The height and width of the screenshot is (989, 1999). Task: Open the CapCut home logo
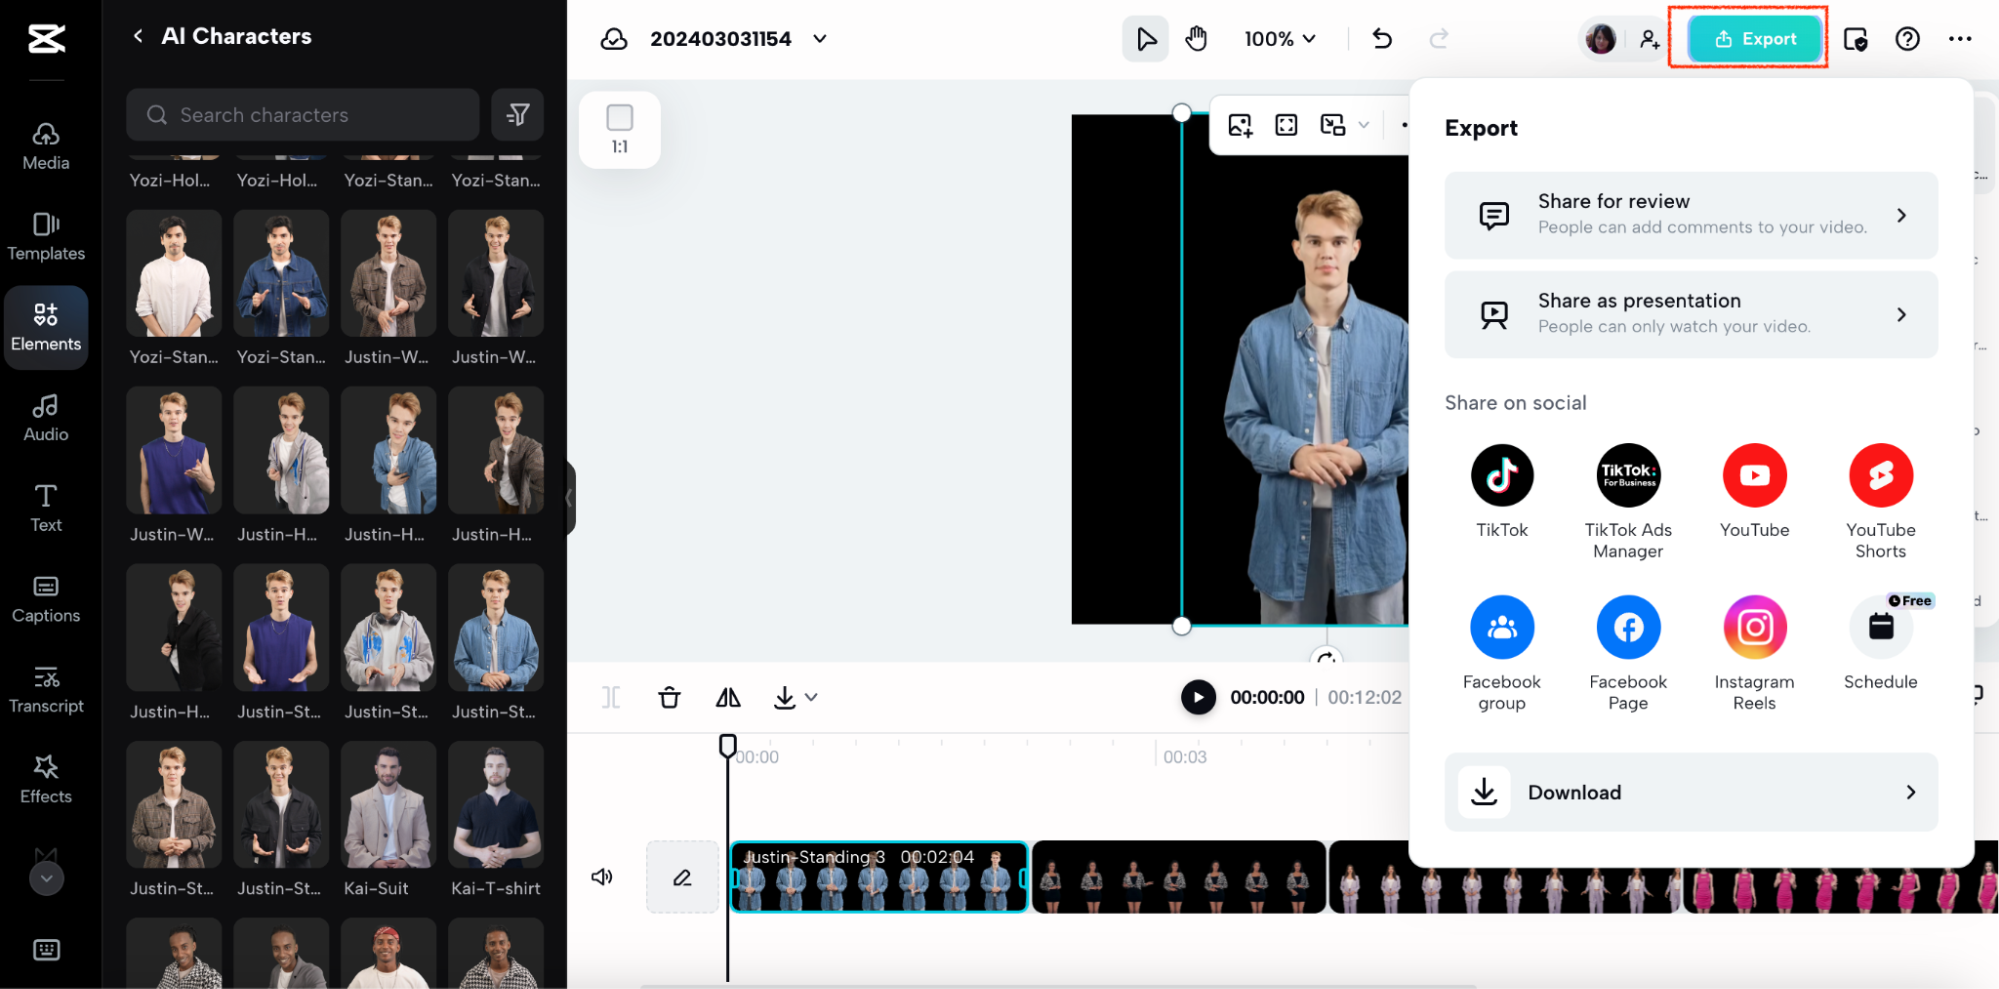[x=46, y=39]
